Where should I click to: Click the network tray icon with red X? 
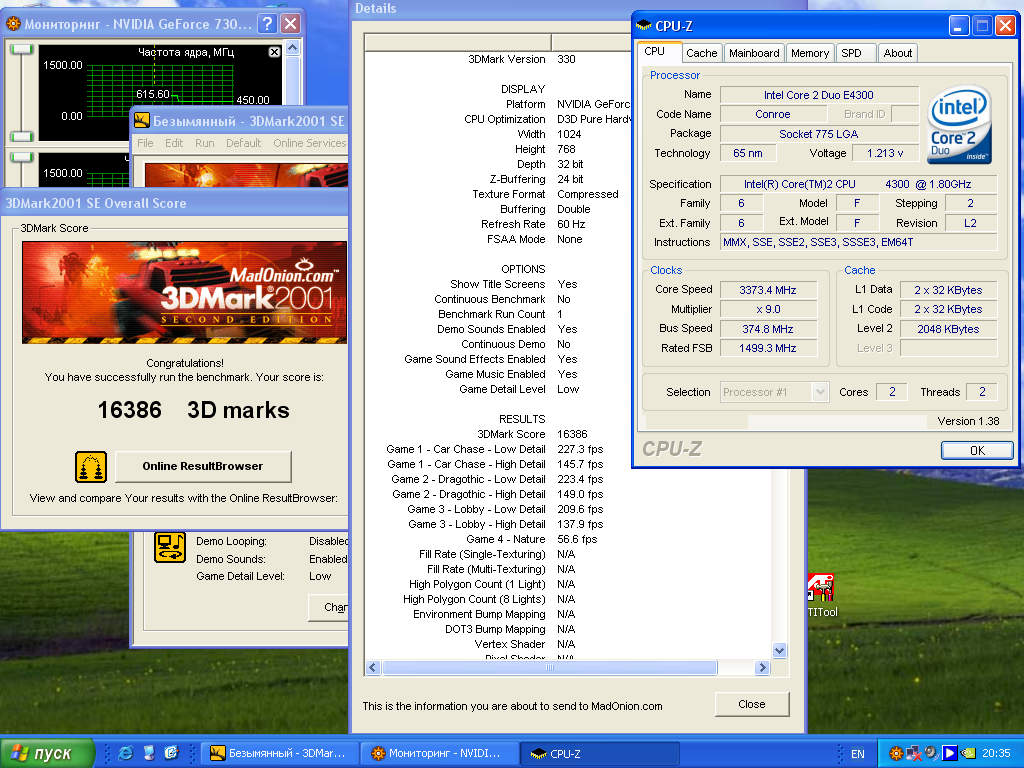point(914,754)
